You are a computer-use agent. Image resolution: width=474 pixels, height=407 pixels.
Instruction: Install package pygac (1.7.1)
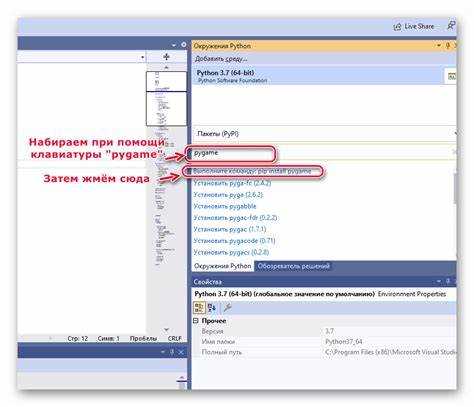(229, 229)
